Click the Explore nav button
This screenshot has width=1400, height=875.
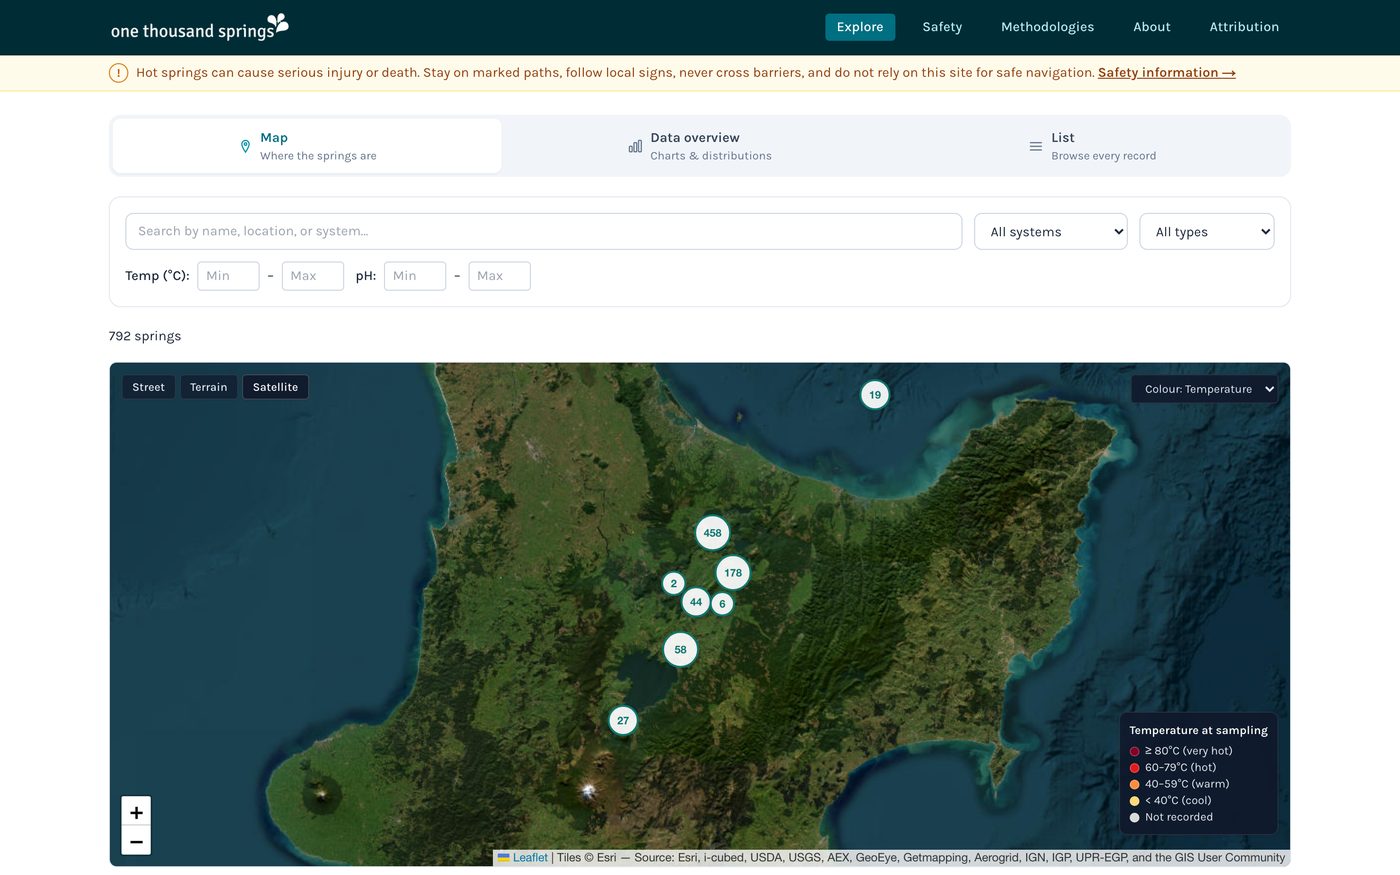(x=860, y=27)
